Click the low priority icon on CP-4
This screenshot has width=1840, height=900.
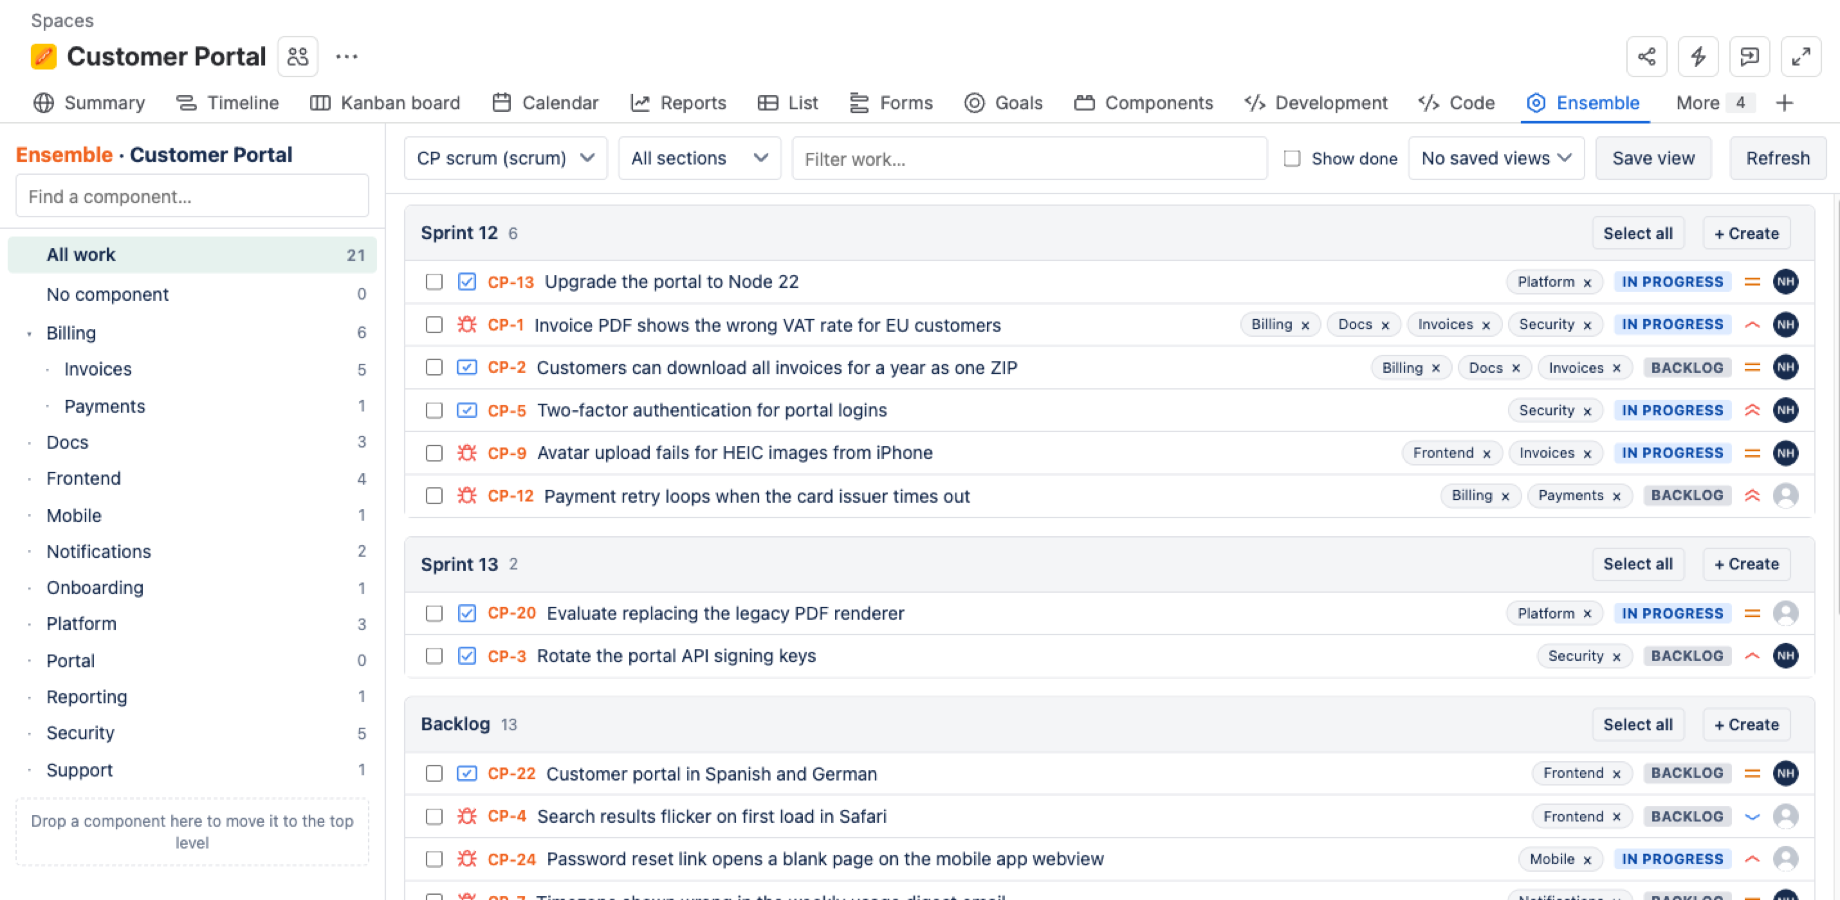coord(1752,817)
